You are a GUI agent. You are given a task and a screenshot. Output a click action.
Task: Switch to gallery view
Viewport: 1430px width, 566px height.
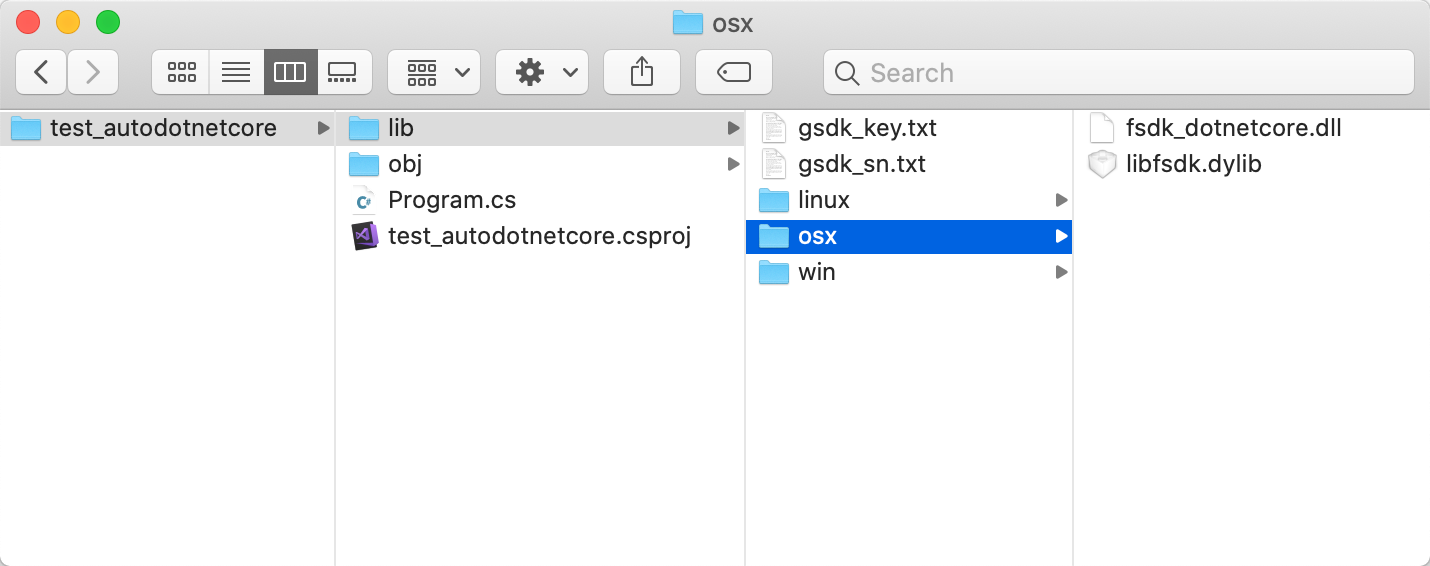coord(344,72)
